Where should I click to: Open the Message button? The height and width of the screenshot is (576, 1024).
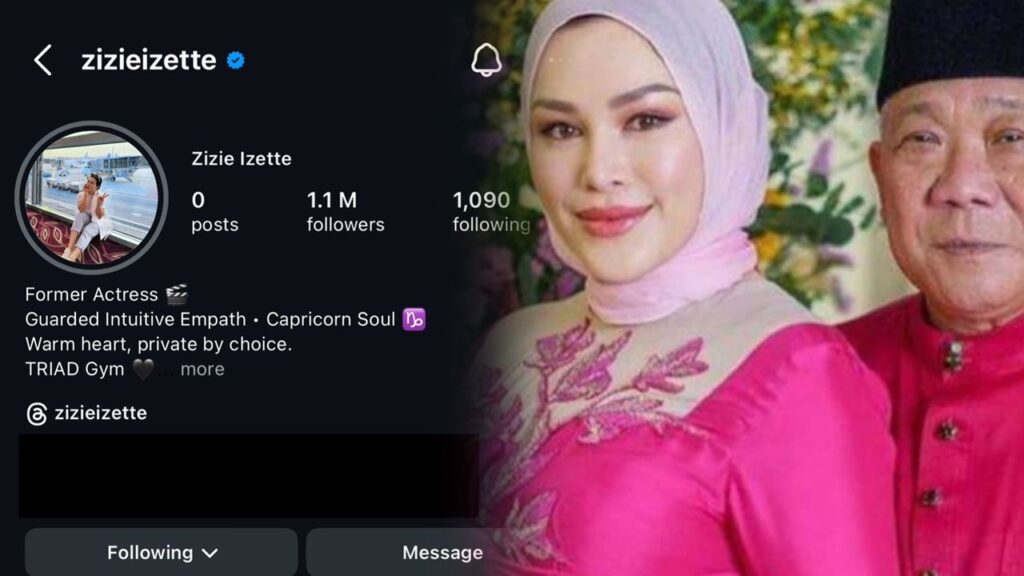[442, 552]
